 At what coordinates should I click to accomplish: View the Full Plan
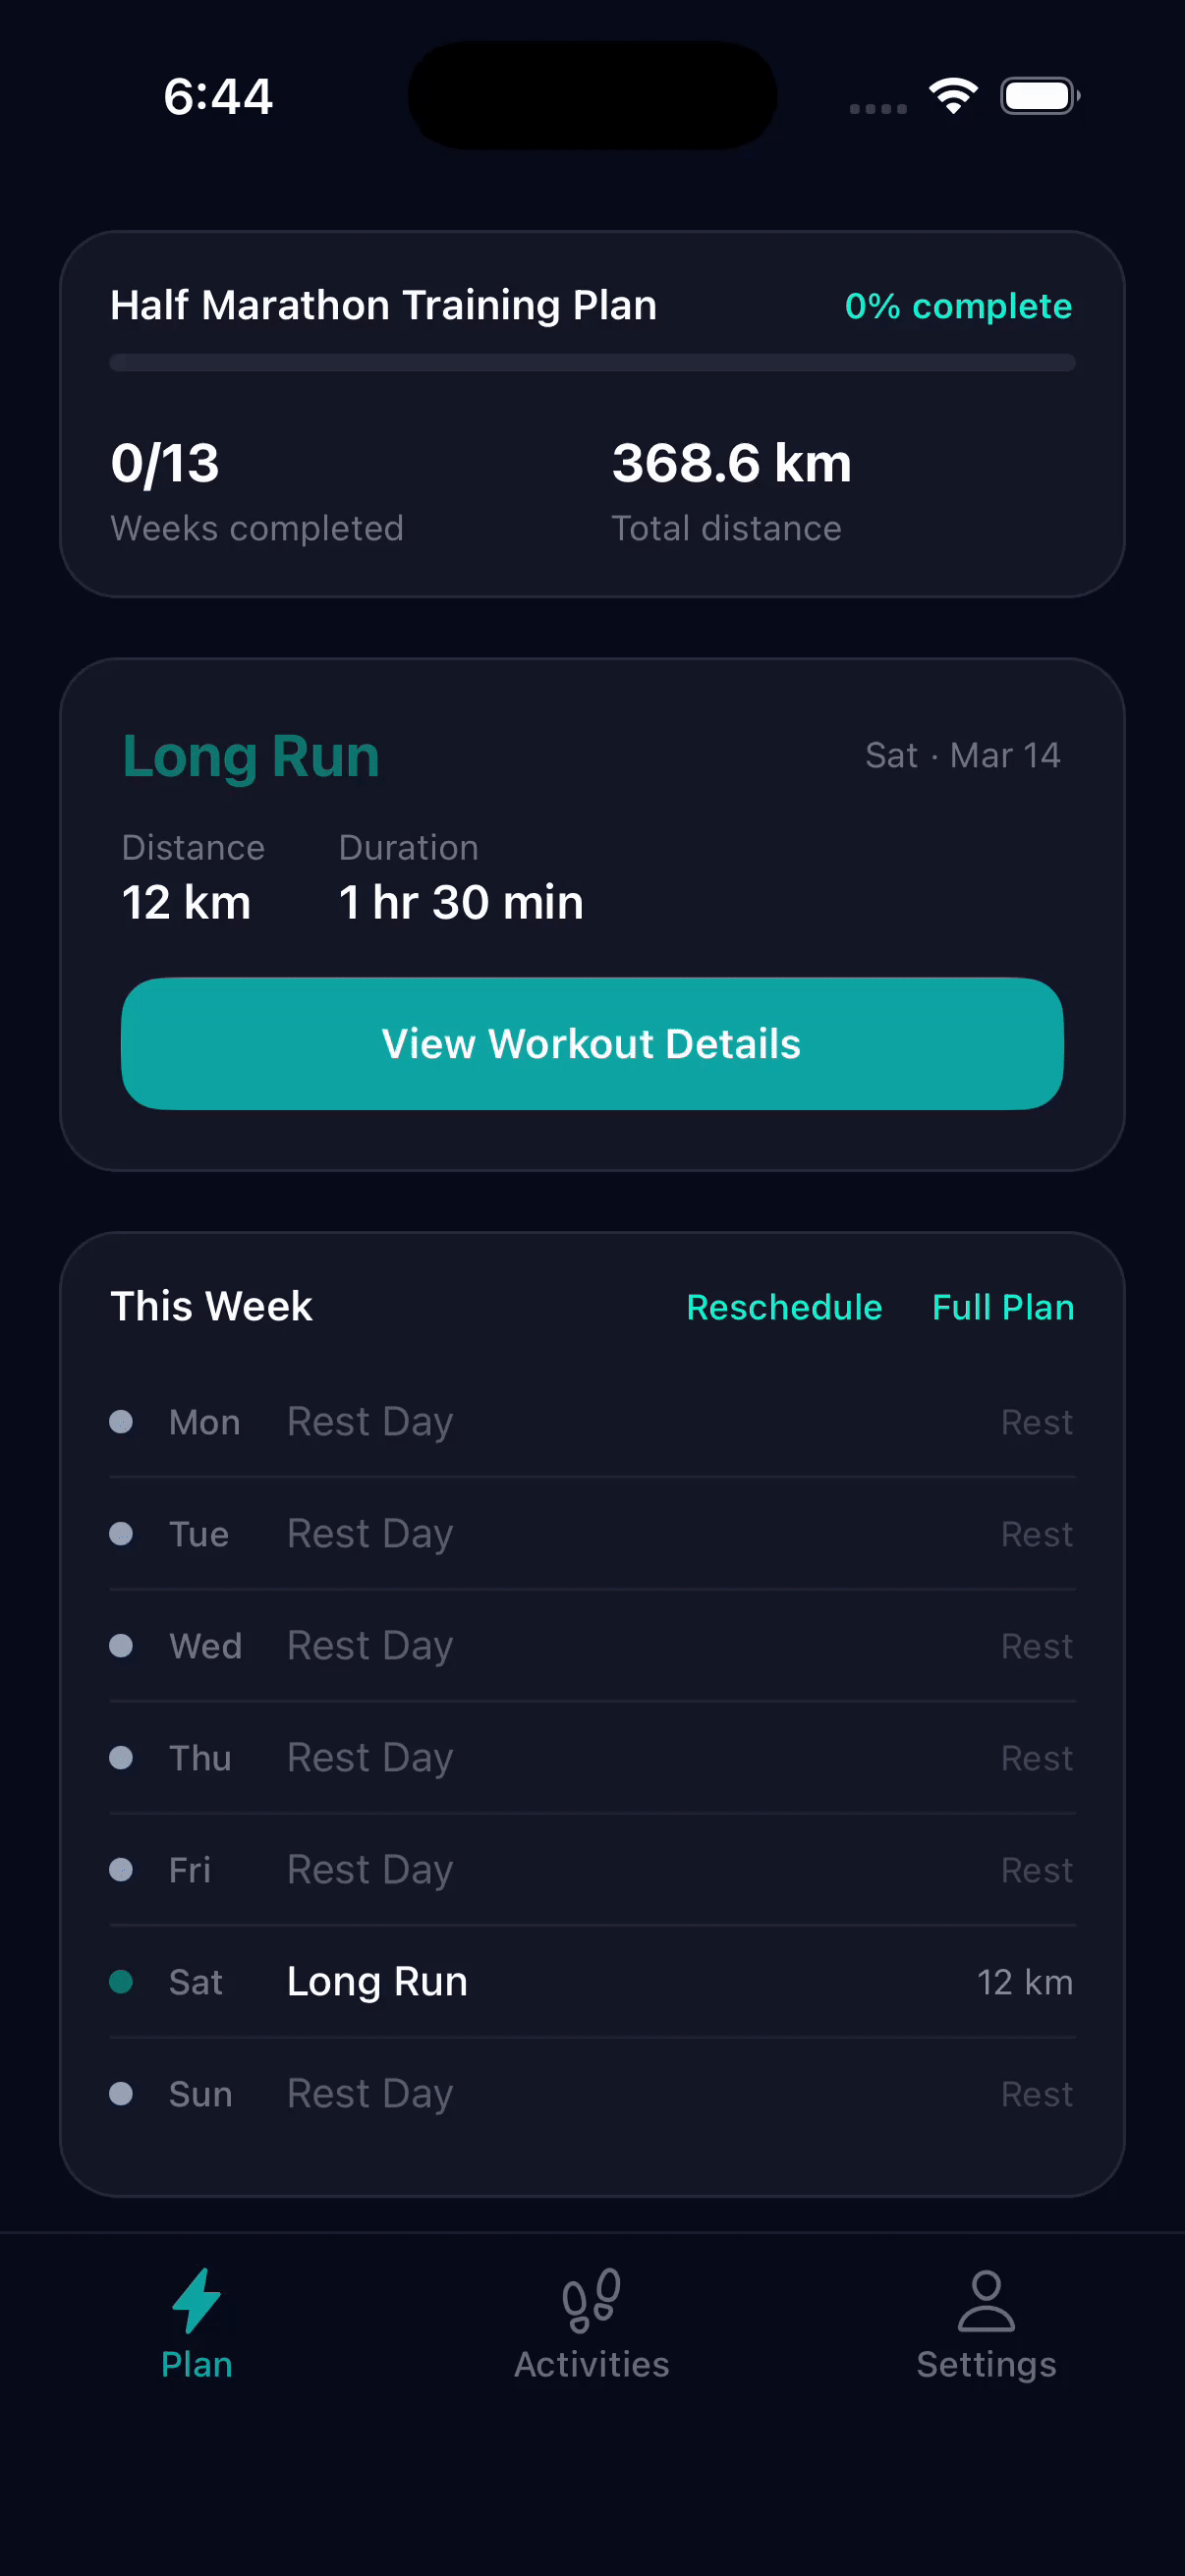coord(1003,1306)
